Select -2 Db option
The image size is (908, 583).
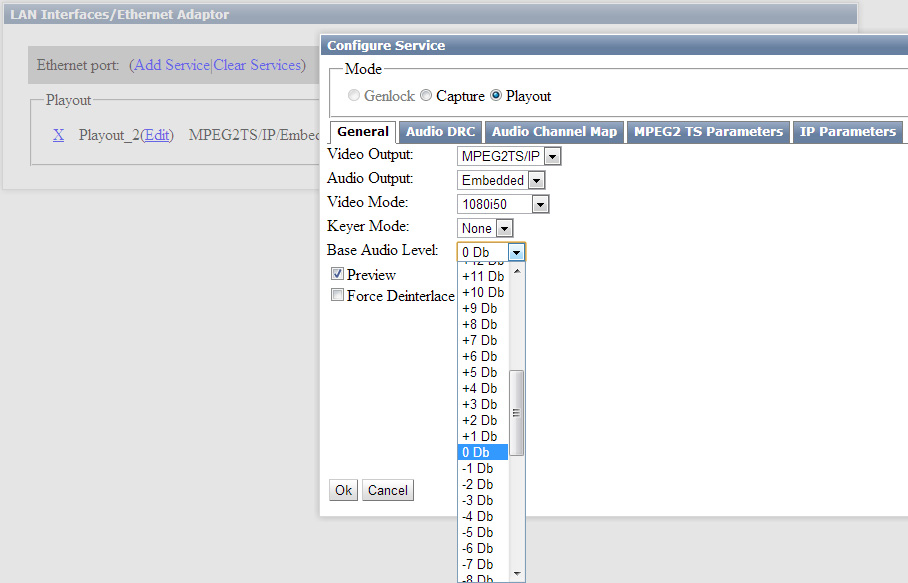(x=483, y=485)
